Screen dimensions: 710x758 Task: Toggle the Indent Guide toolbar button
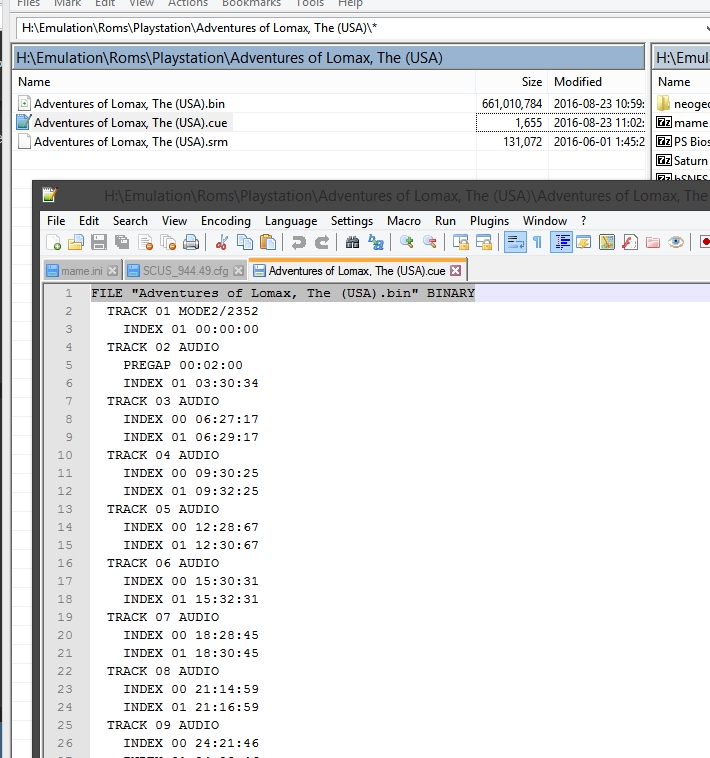coord(561,242)
